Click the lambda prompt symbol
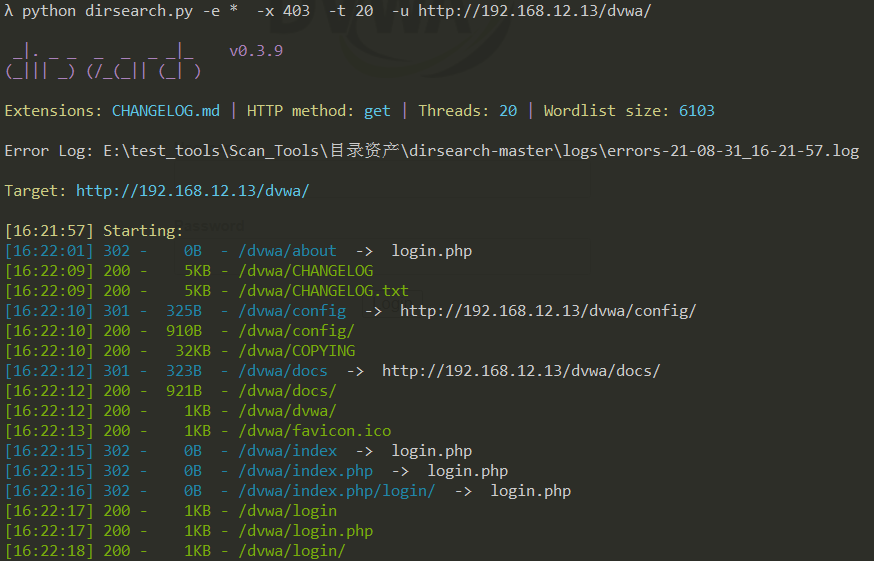The image size is (874, 561). click(9, 11)
